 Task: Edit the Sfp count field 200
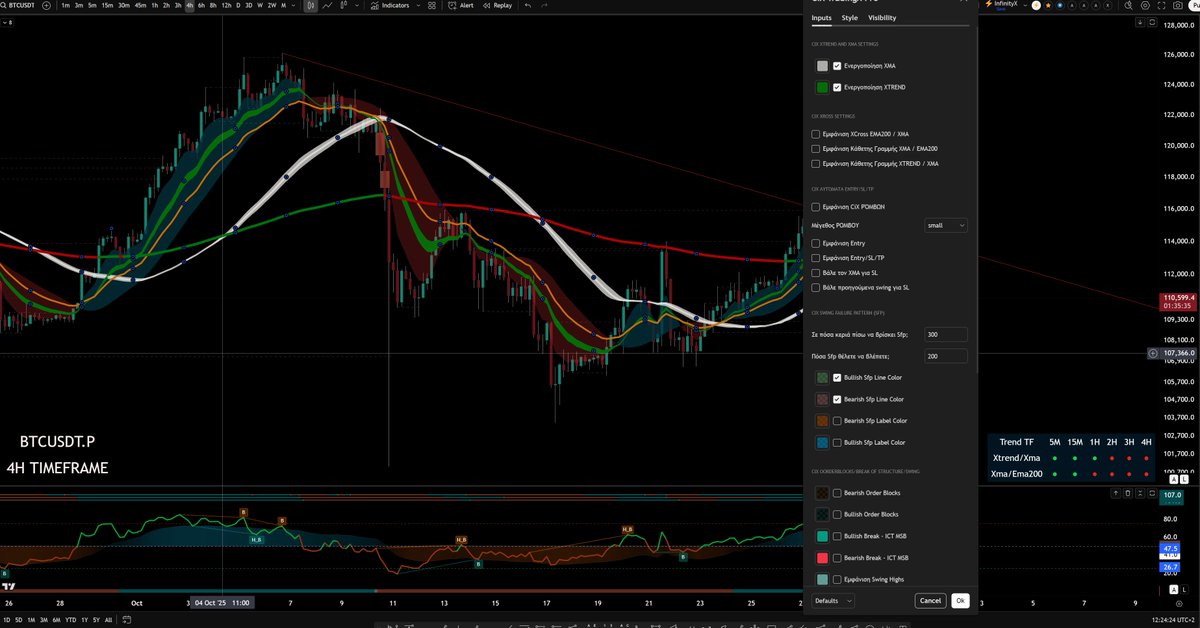pos(946,356)
